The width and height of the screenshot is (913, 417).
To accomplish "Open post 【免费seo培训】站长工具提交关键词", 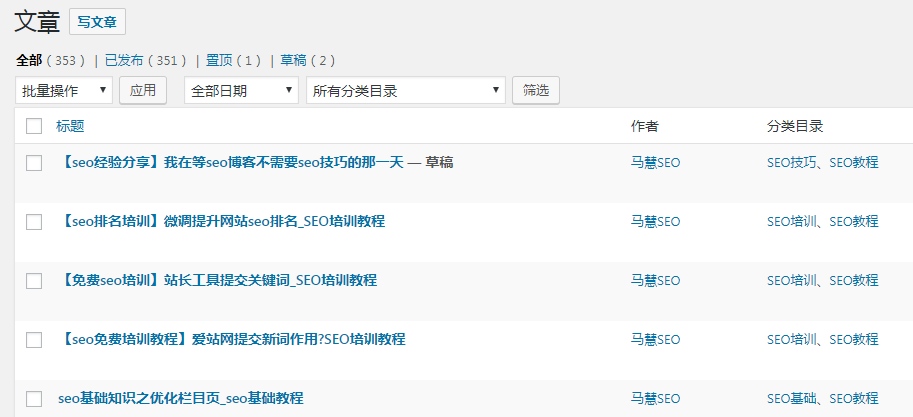I will click(217, 280).
